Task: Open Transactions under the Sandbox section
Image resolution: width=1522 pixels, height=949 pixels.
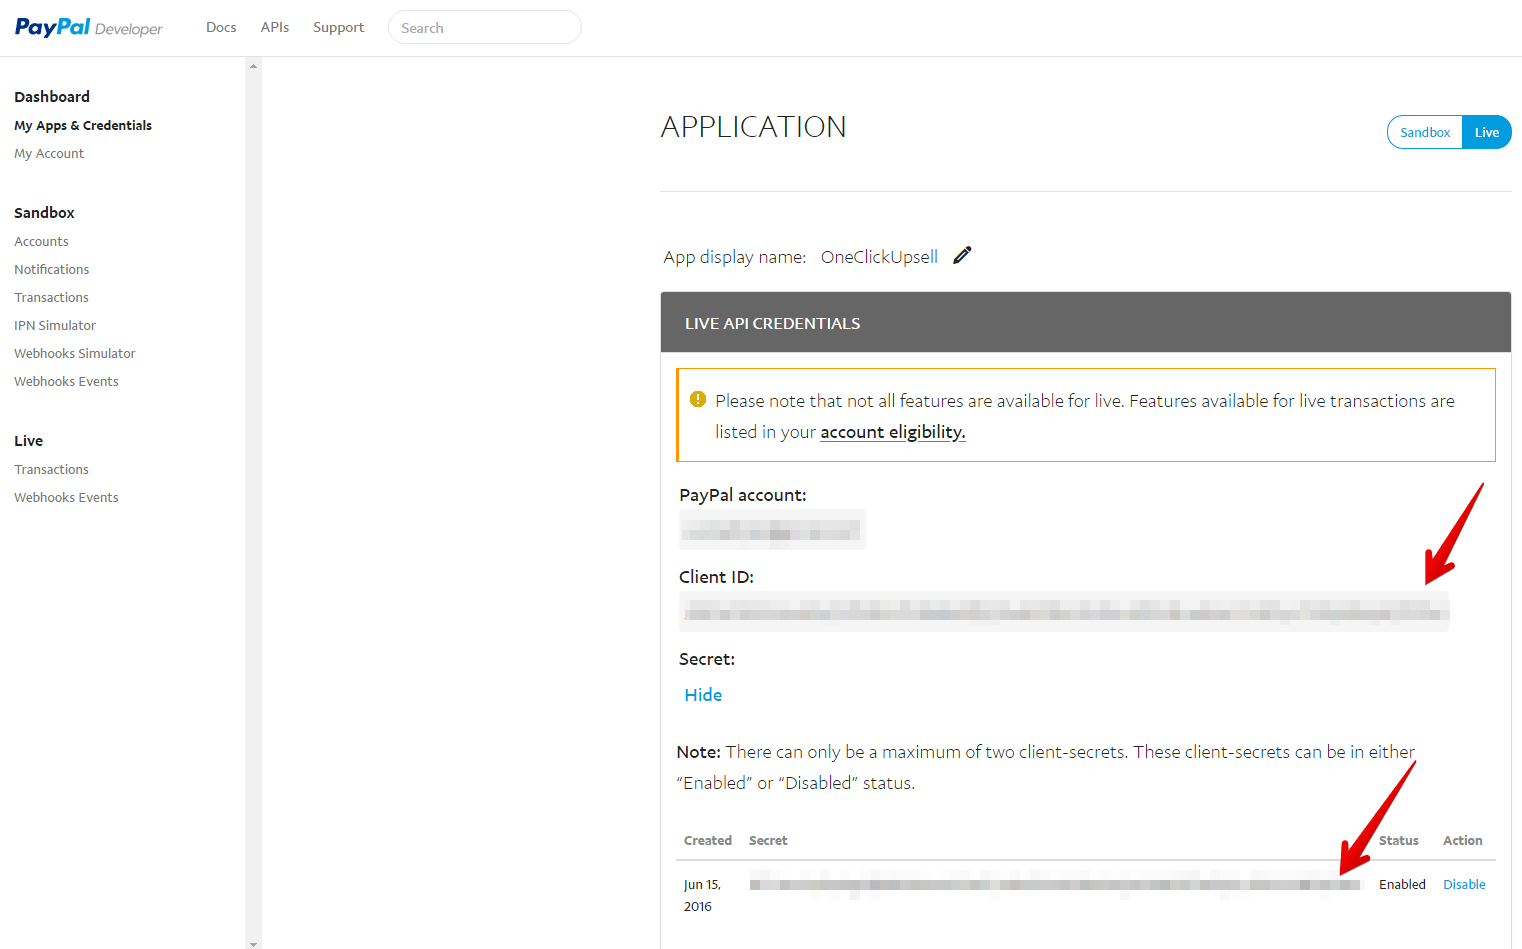Action: tap(51, 297)
